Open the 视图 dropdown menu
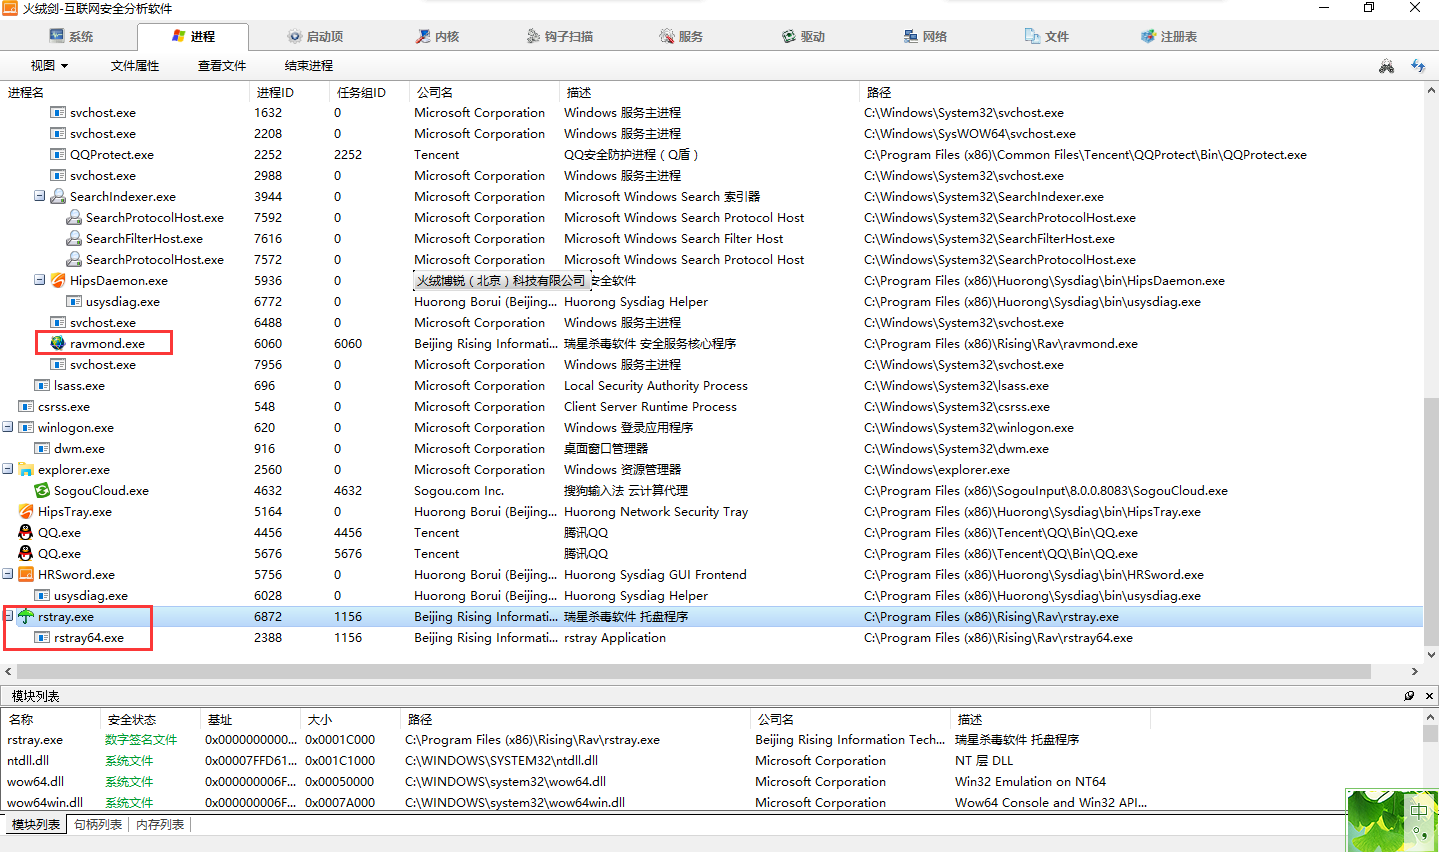The width and height of the screenshot is (1439, 852). click(x=49, y=66)
